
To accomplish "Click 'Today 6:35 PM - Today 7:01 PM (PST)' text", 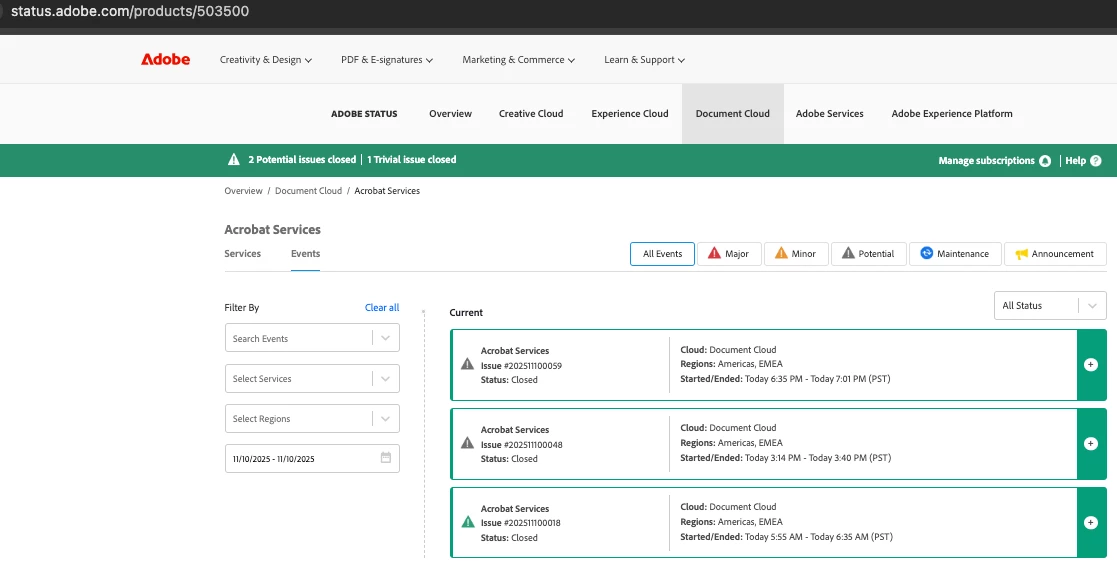I will tap(817, 378).
